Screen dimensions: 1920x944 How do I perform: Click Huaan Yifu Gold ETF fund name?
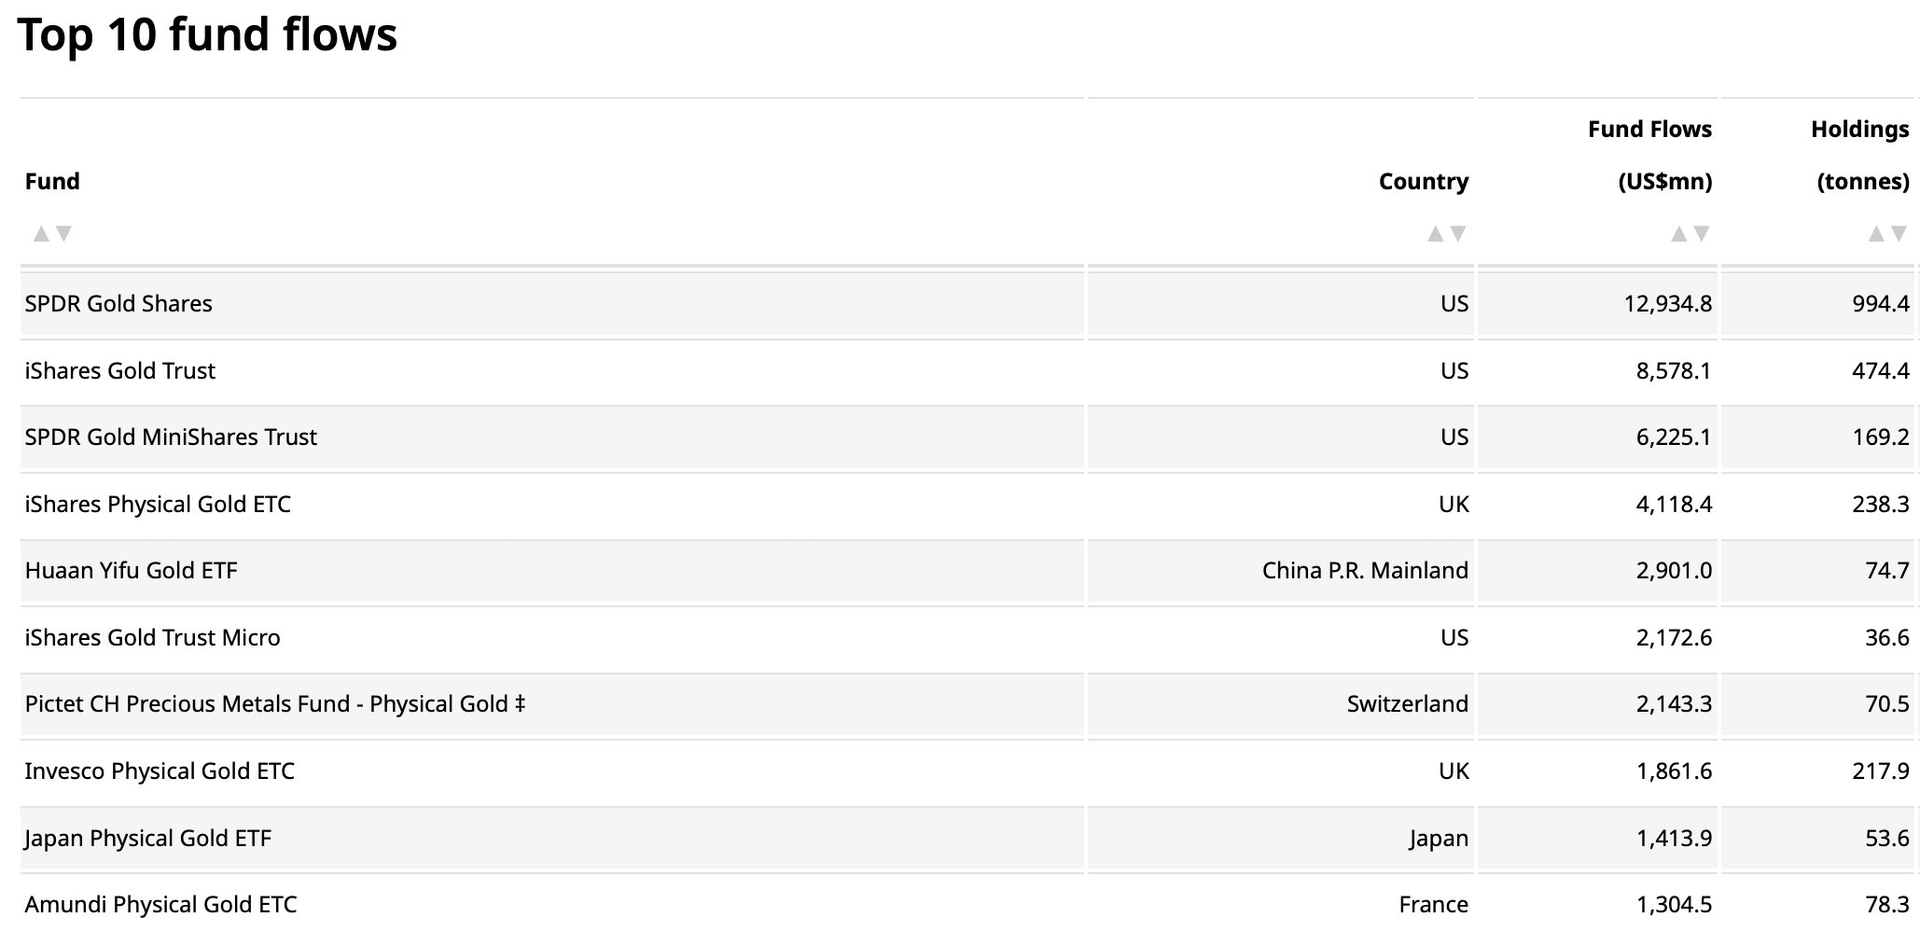[131, 571]
